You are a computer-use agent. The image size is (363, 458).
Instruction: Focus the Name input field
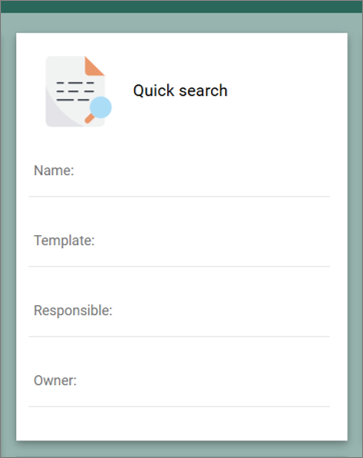[179, 179]
